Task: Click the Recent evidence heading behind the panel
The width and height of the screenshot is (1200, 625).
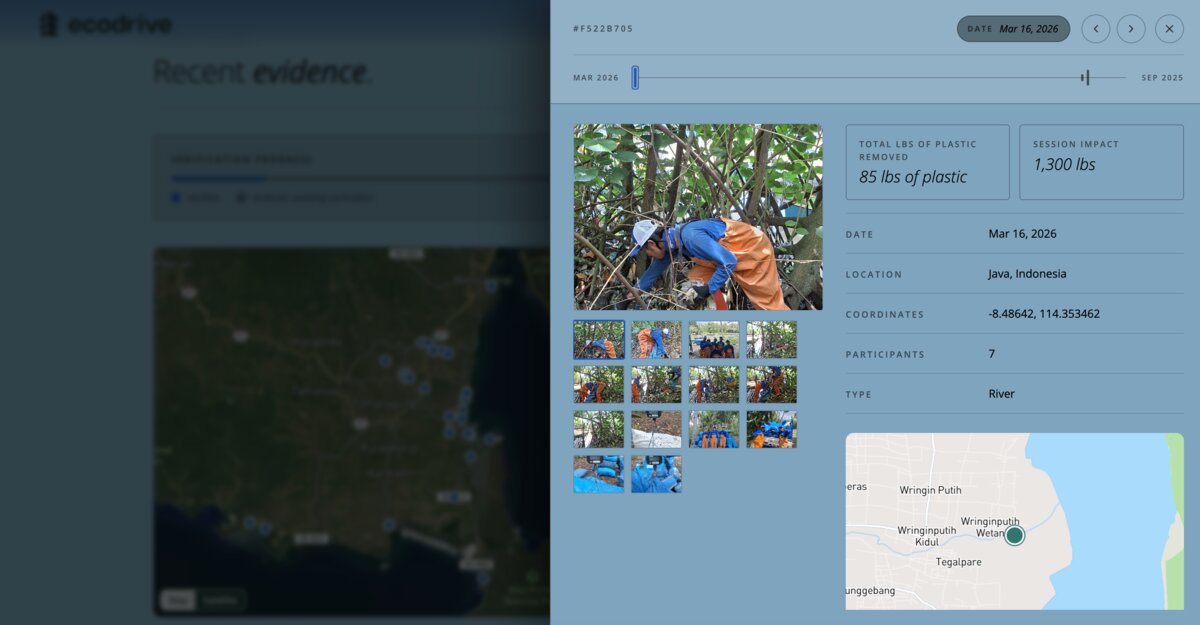Action: [x=263, y=72]
